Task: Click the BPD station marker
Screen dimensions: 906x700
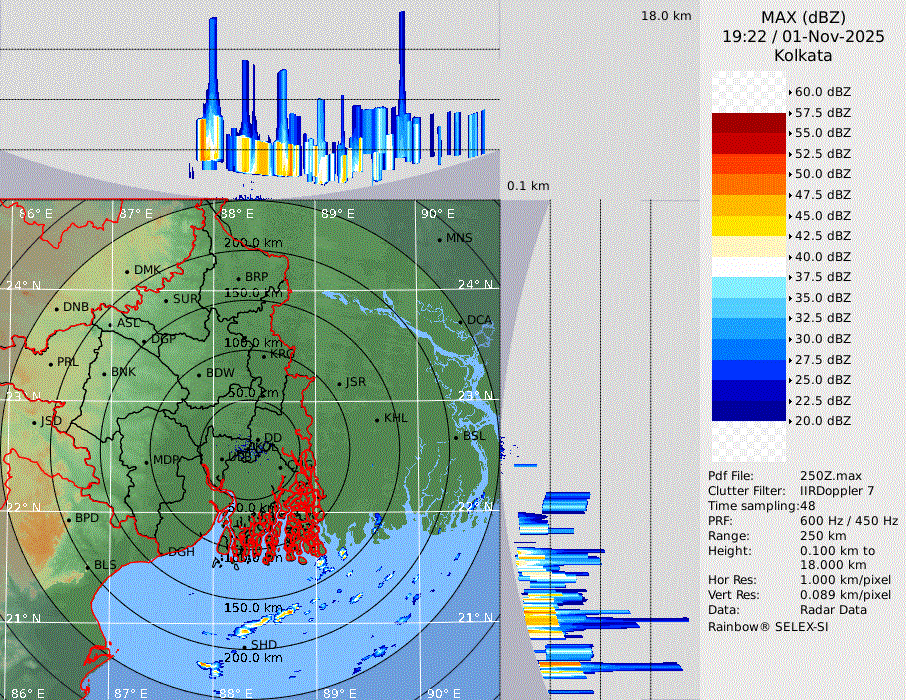Action: [68, 519]
